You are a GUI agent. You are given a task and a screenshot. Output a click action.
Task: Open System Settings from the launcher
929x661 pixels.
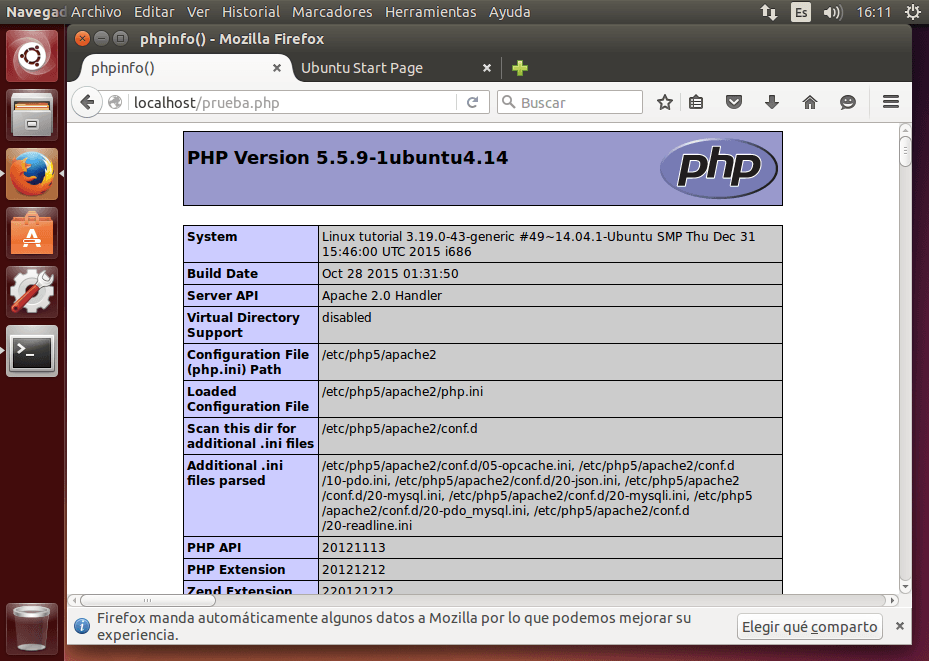click(x=32, y=292)
